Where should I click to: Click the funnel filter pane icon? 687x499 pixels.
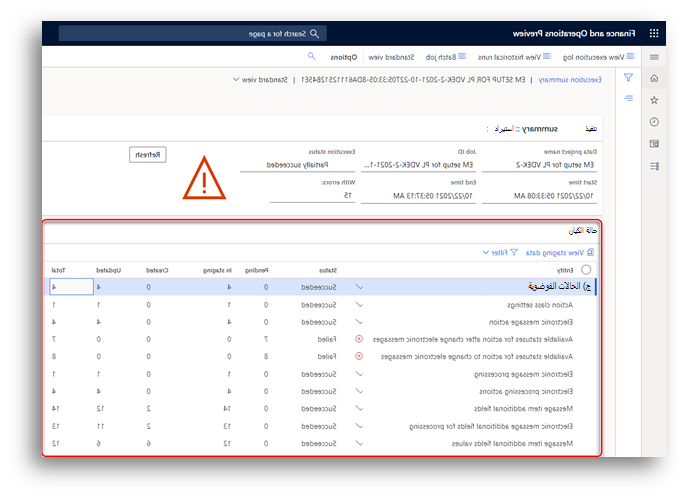[628, 78]
